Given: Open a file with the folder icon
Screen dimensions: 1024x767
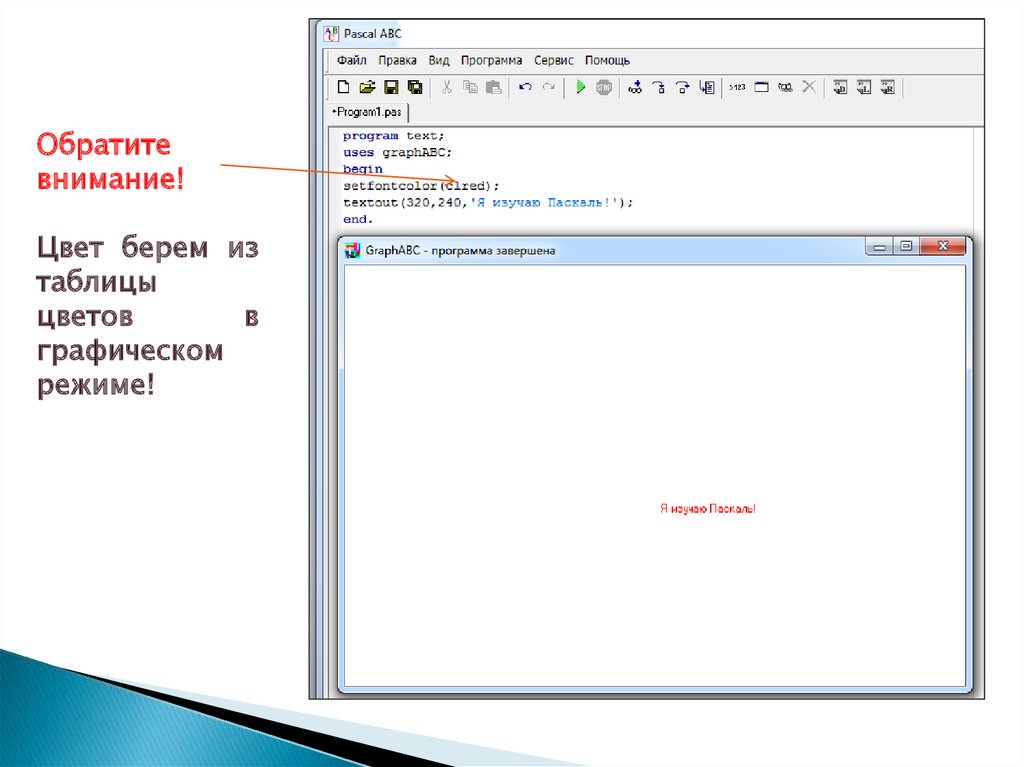Looking at the screenshot, I should [x=368, y=87].
